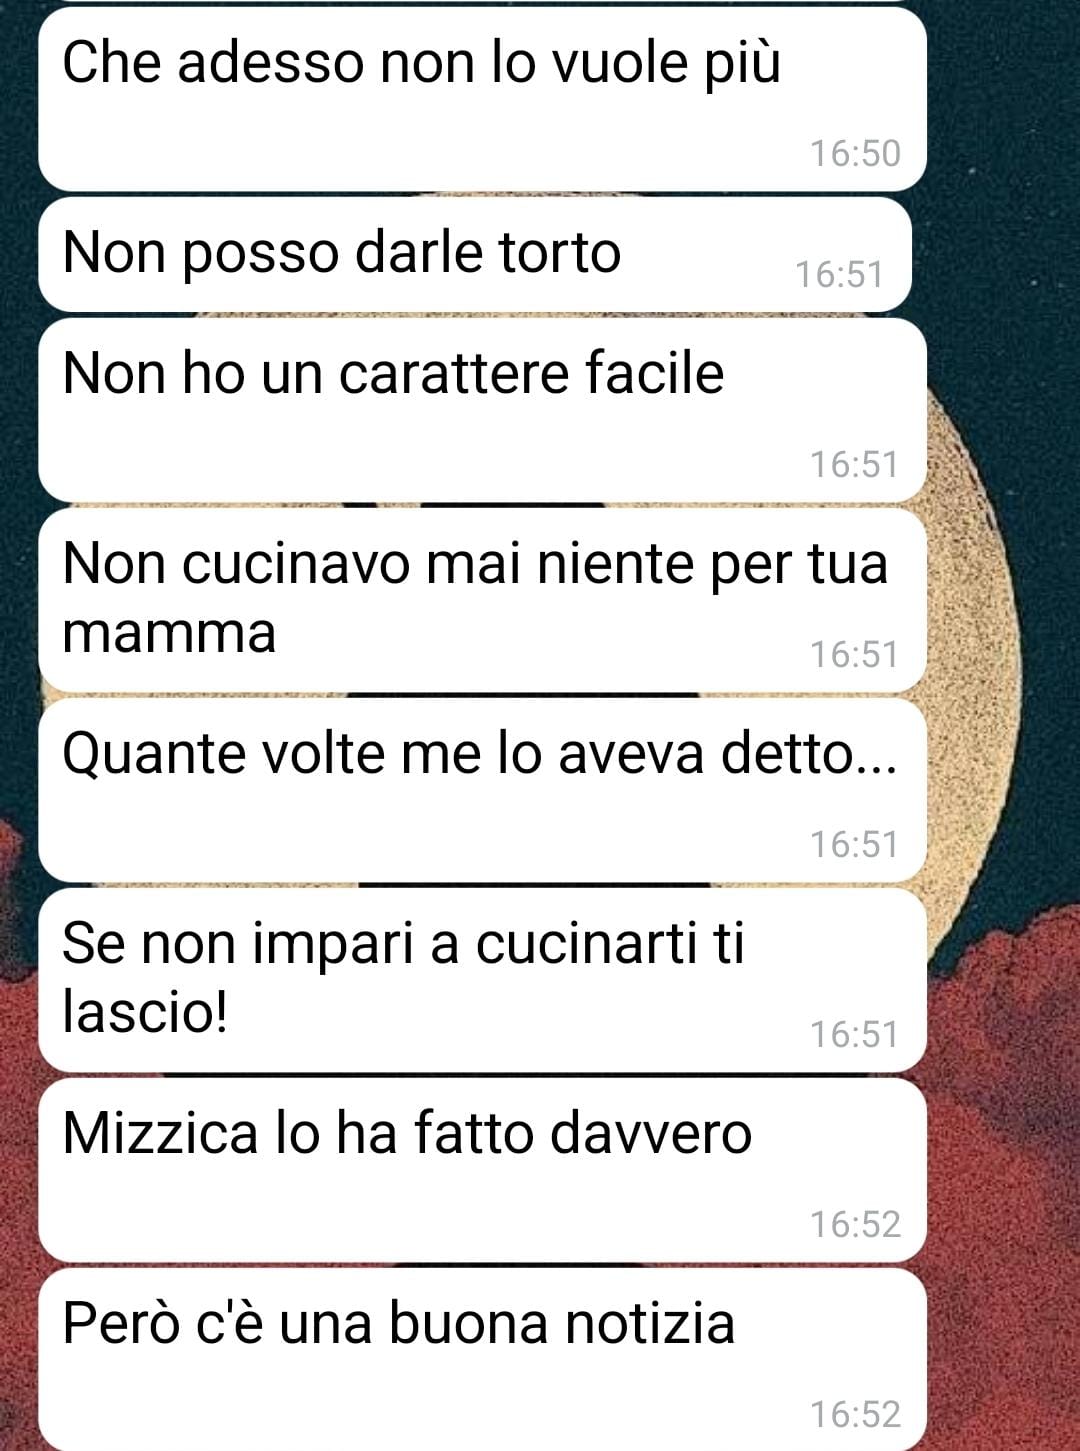Tap the 16:51 timestamp beside 'Non posso darle torto'
The image size is (1080, 1451).
coord(839,274)
